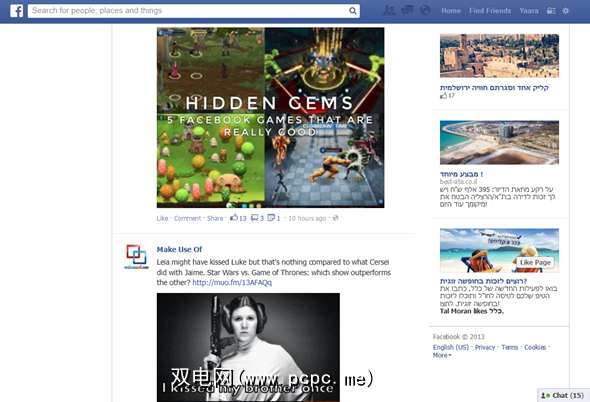This screenshot has width=590, height=402.
Task: Open the privacy shortcuts lock icon
Action: coord(551,11)
